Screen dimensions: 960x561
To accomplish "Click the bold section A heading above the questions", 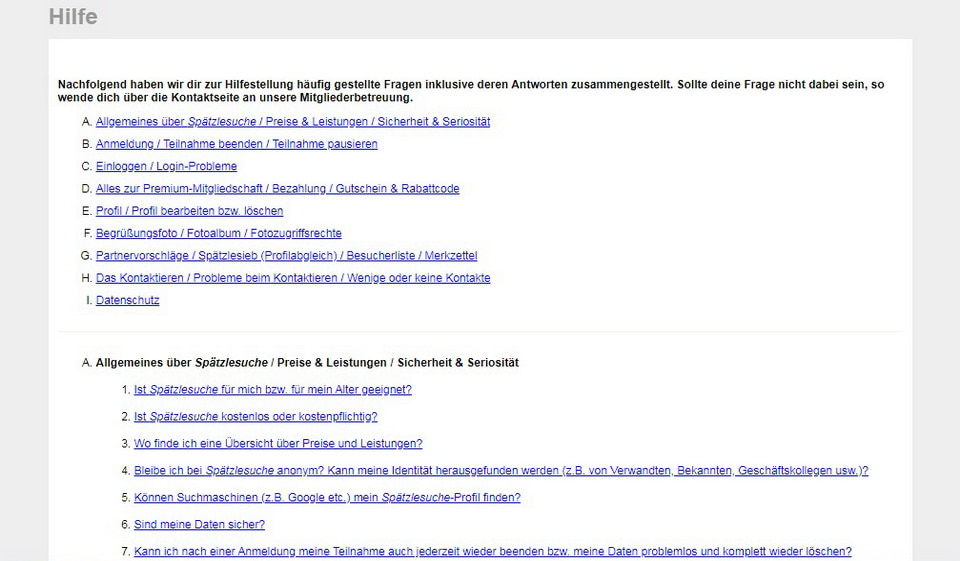I will click(x=306, y=363).
